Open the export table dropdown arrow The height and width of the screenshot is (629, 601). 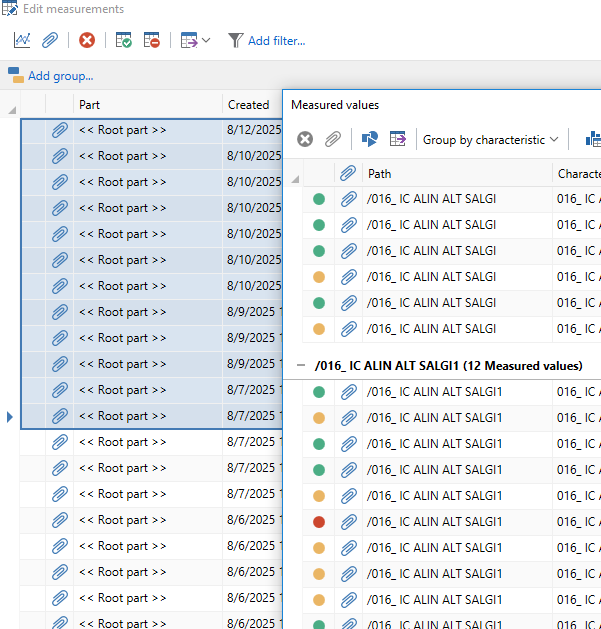[x=206, y=40]
